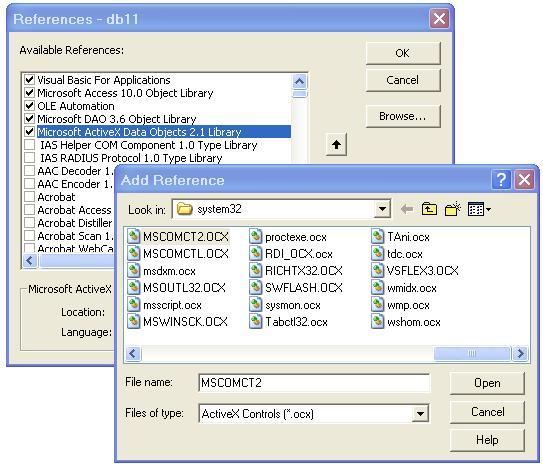Check the Acrobat reference checkbox
The width and height of the screenshot is (543, 464).
tap(30, 197)
